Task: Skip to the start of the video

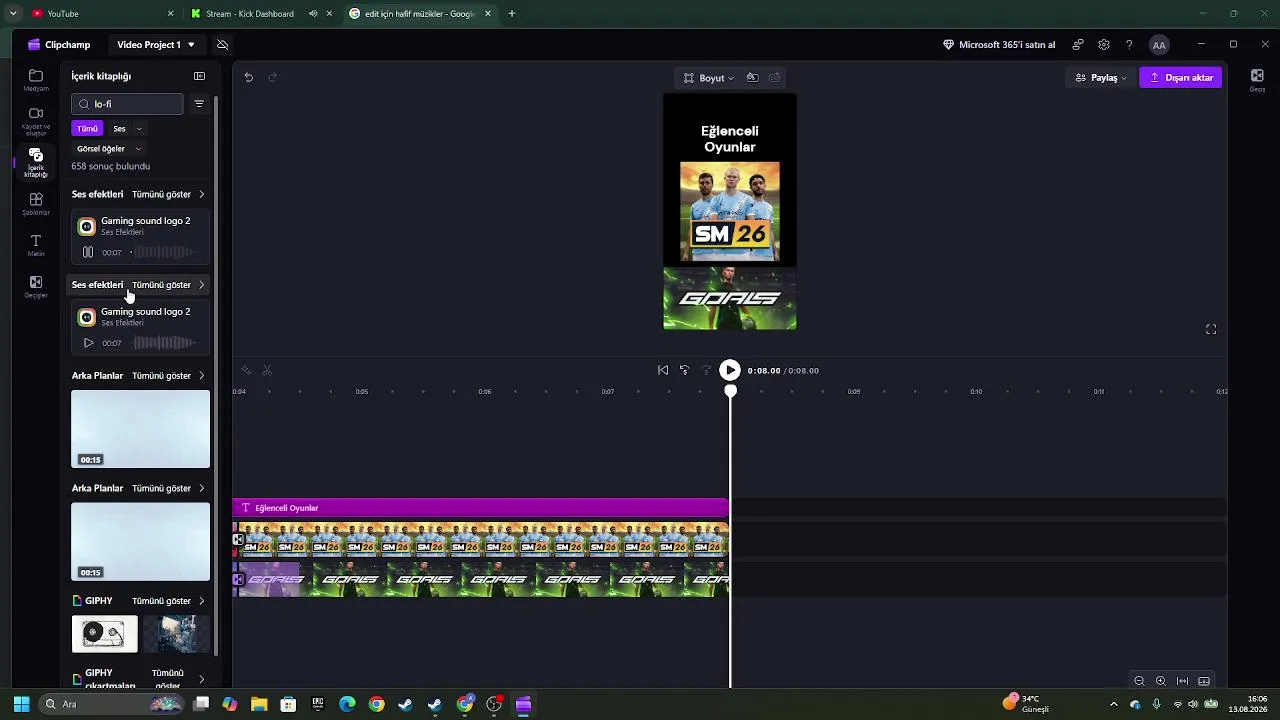Action: coord(663,370)
